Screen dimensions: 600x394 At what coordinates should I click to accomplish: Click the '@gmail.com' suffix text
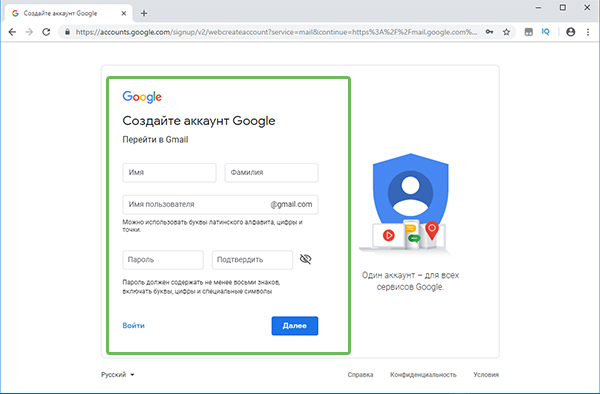click(x=291, y=205)
